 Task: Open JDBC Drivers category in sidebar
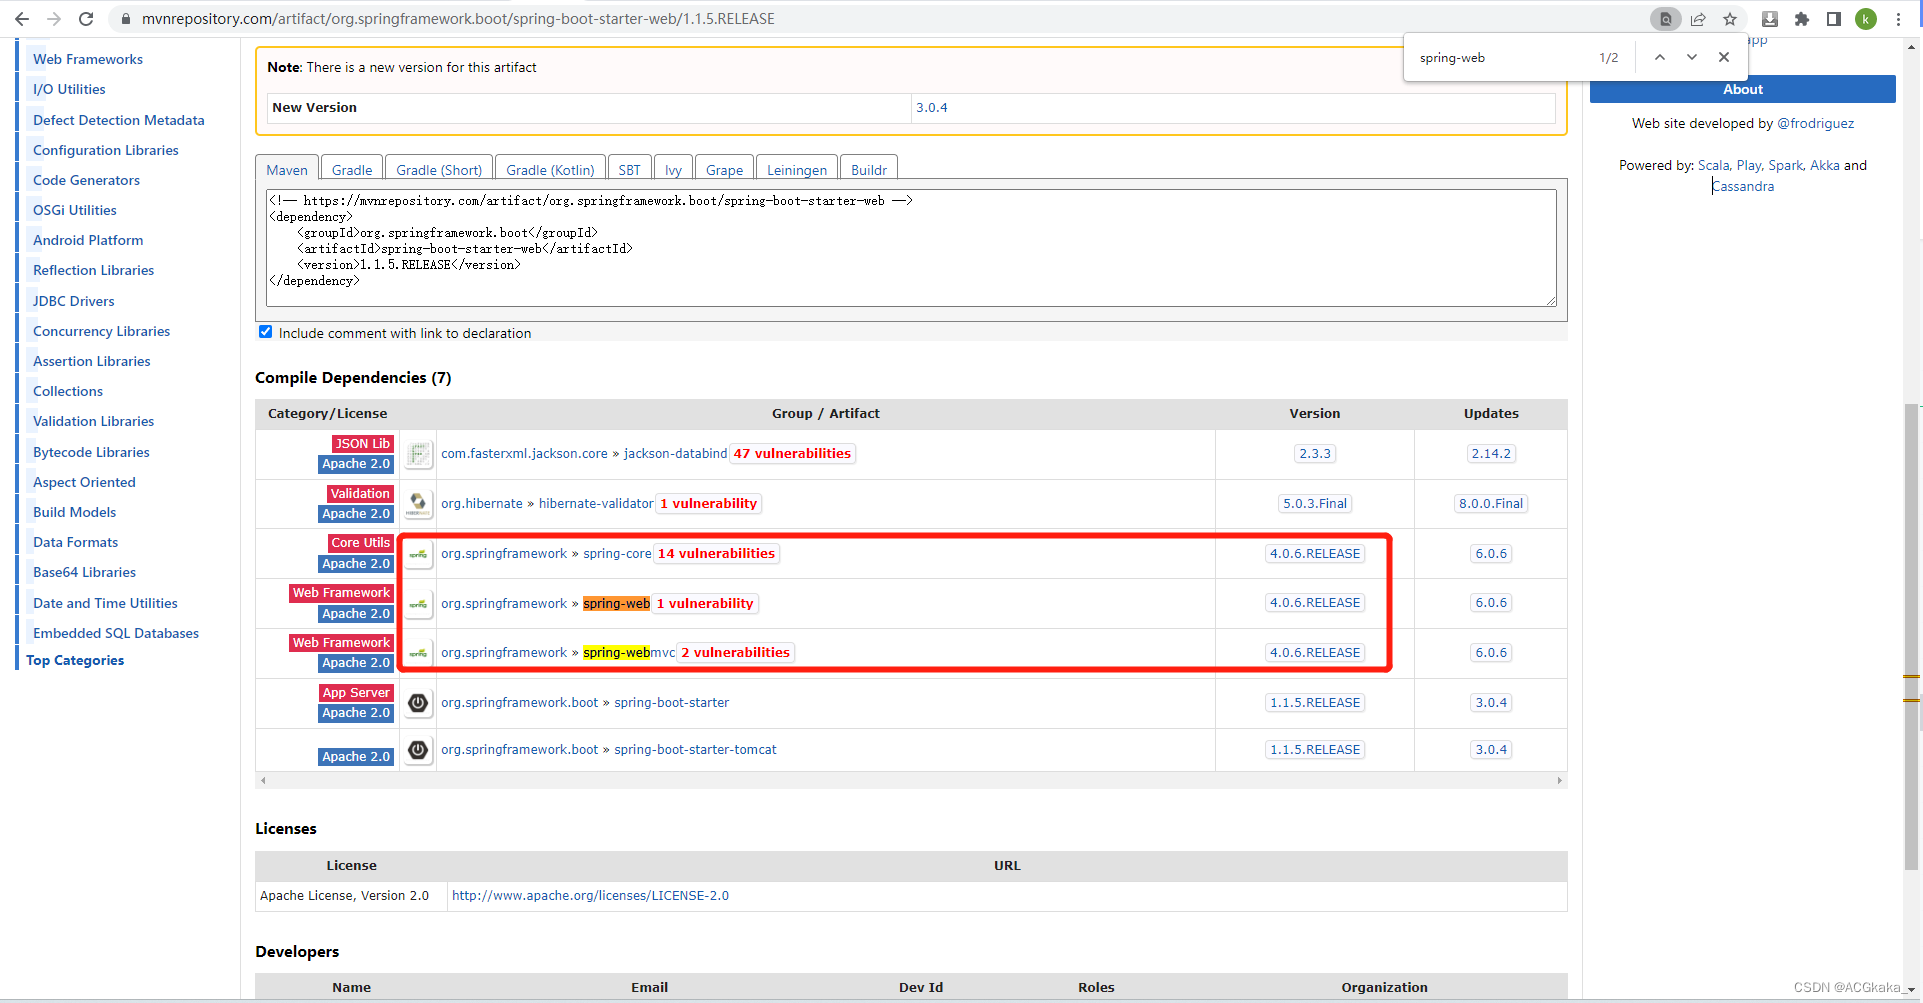click(x=74, y=301)
